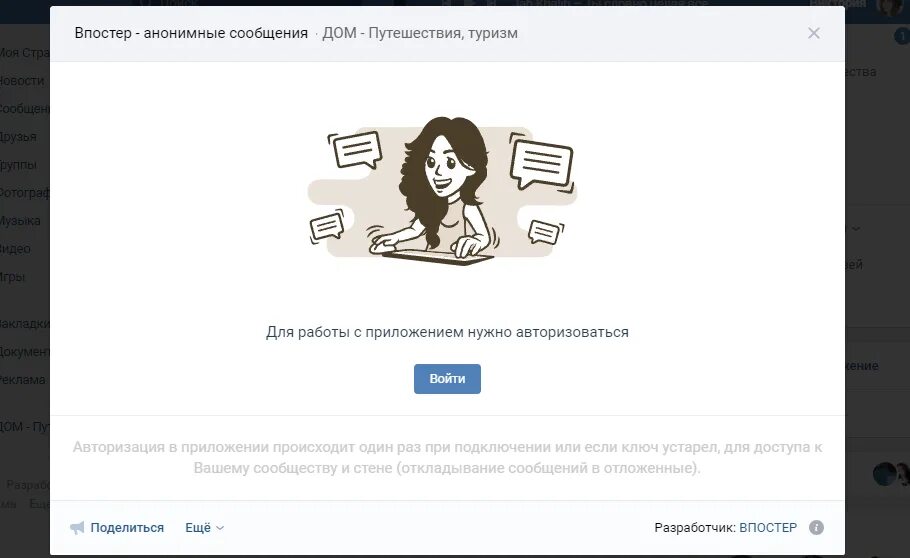Click the Поделиться share link
Image resolution: width=910 pixels, height=558 pixels.
(127, 527)
